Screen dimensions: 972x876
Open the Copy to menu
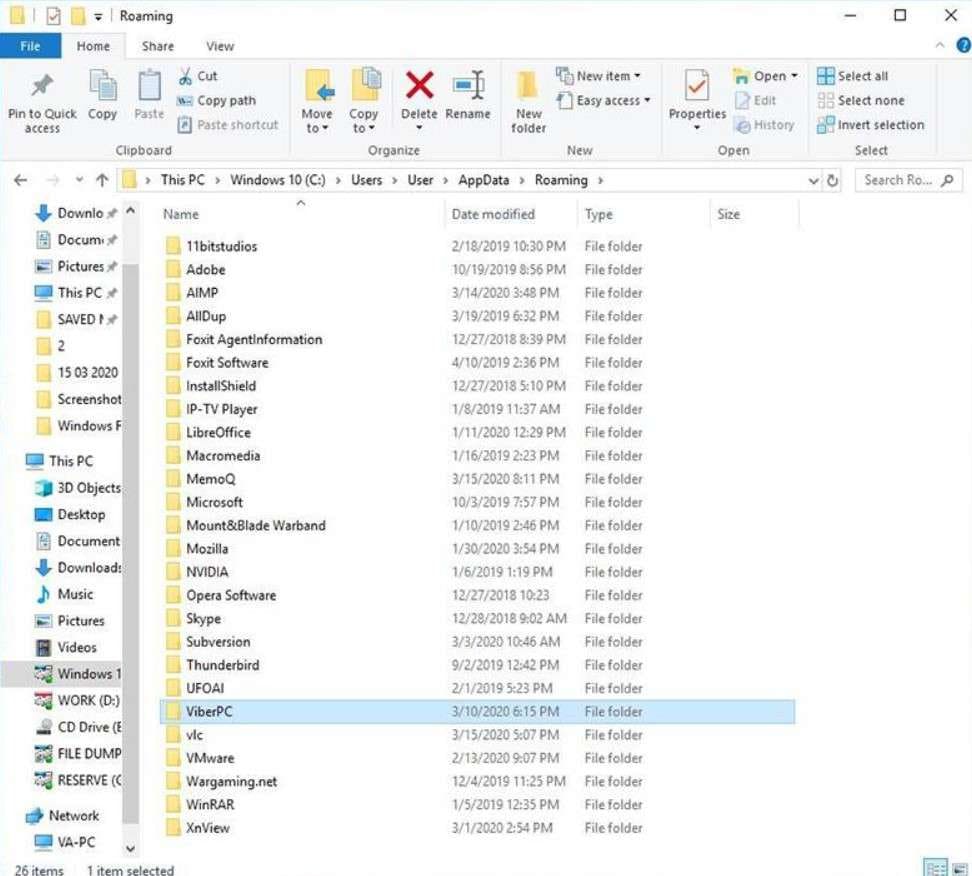coord(363,101)
